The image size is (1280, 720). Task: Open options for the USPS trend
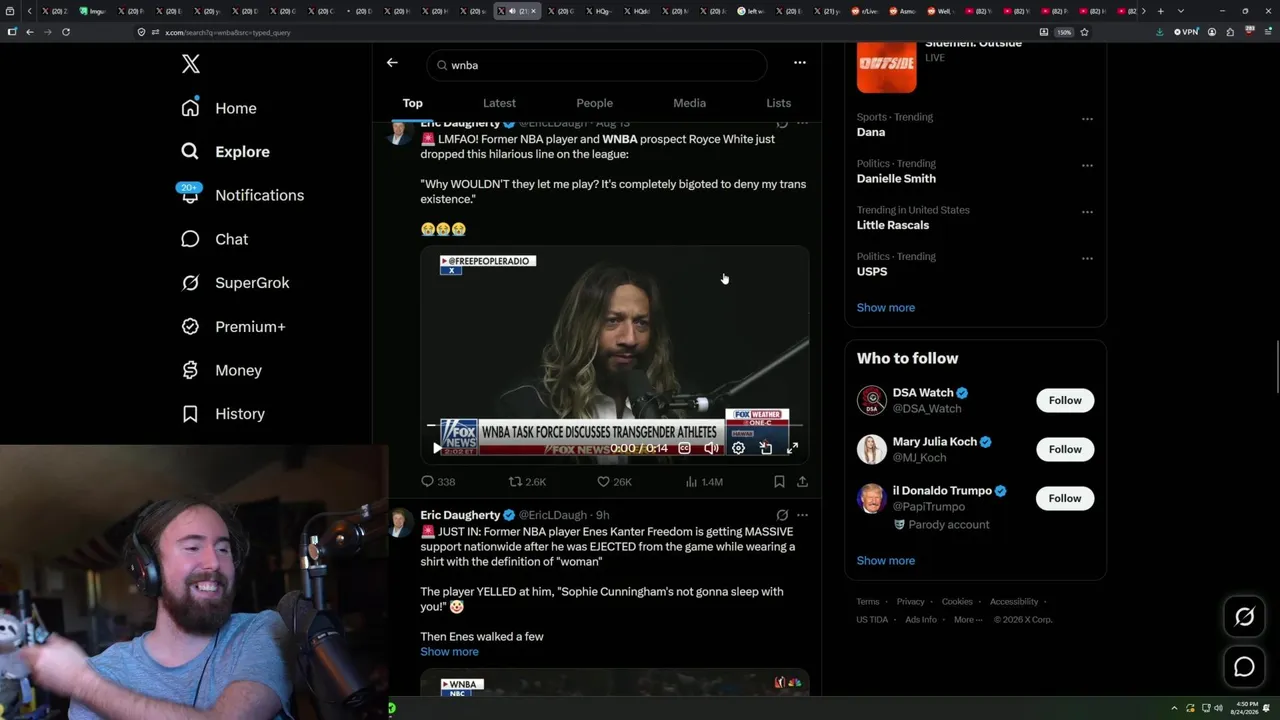click(x=1087, y=258)
